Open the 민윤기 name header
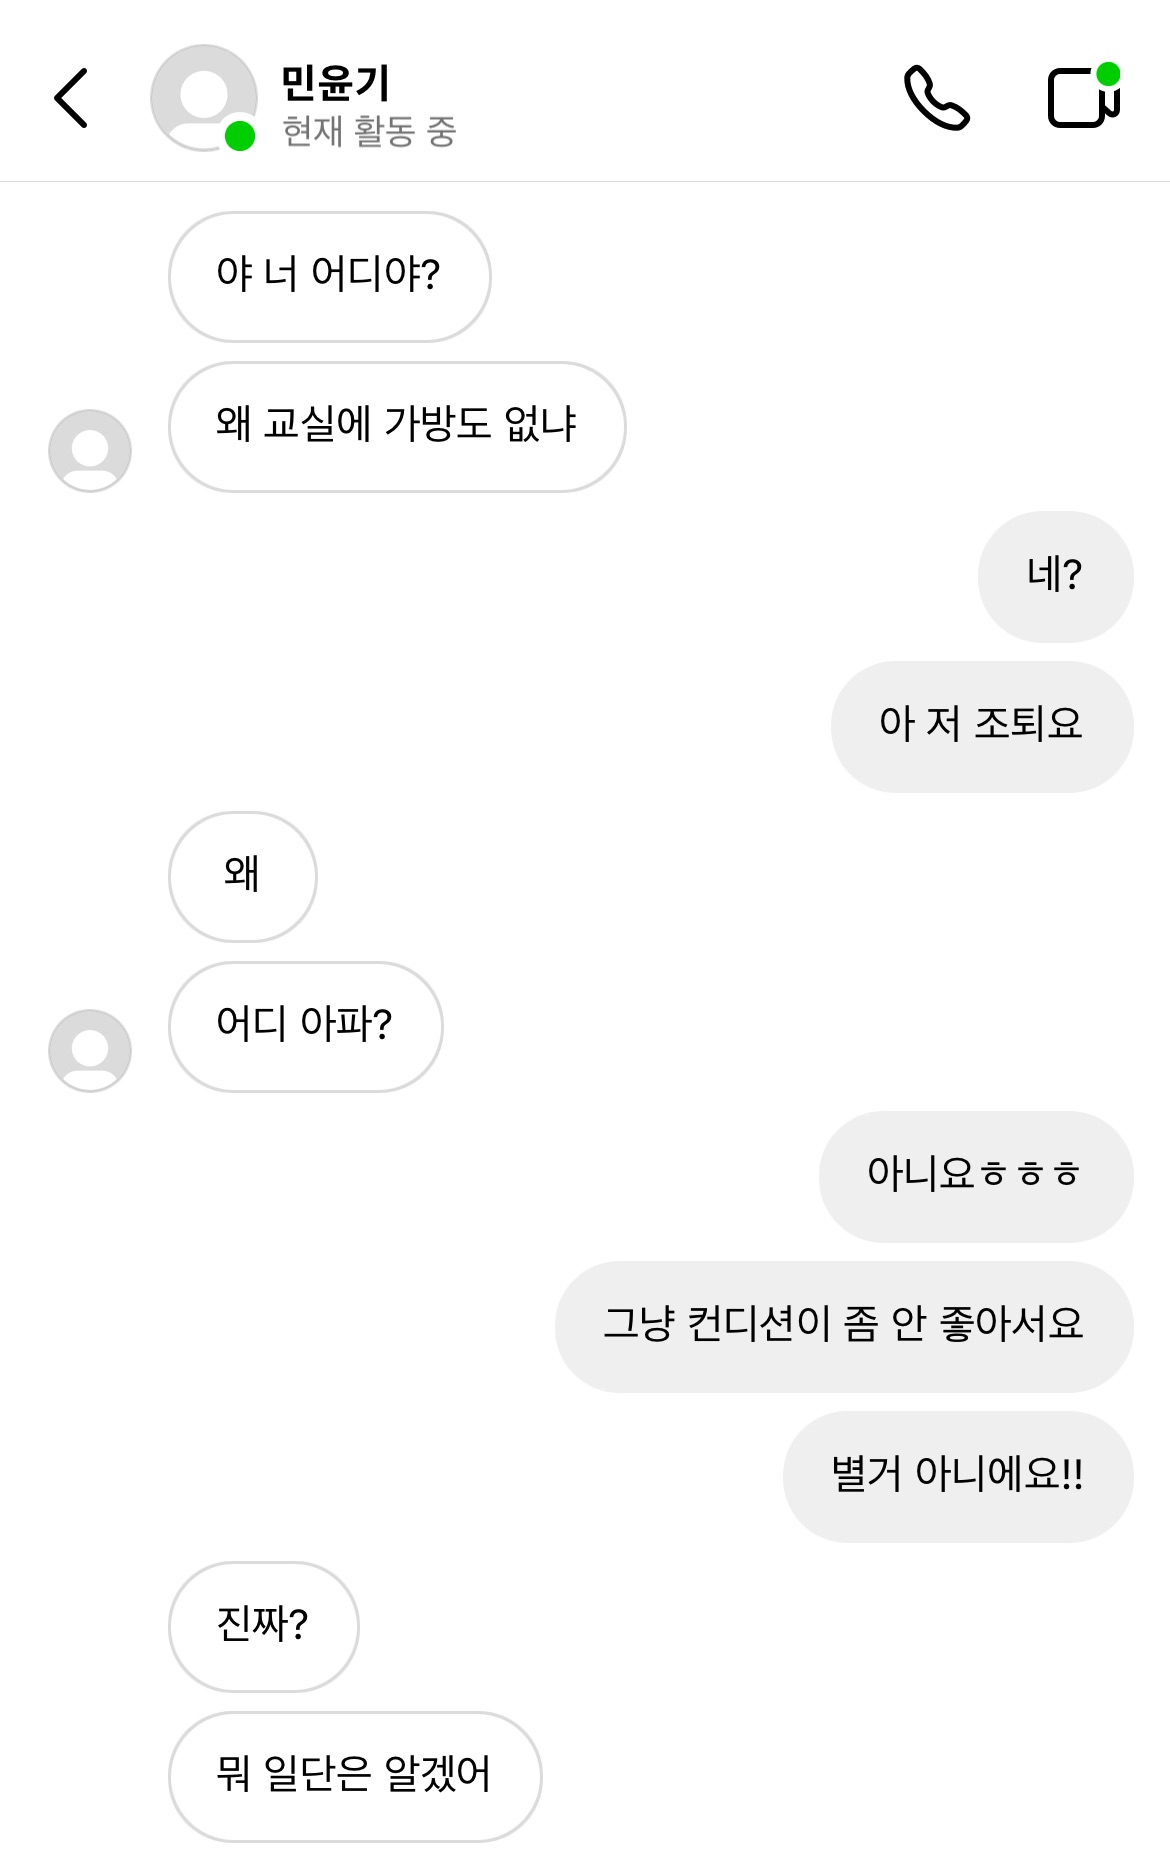 [335, 82]
